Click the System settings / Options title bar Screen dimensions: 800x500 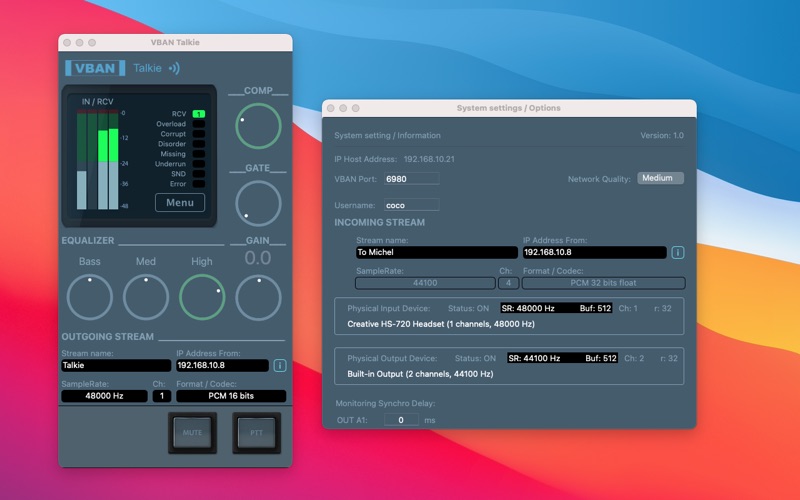[x=509, y=108]
